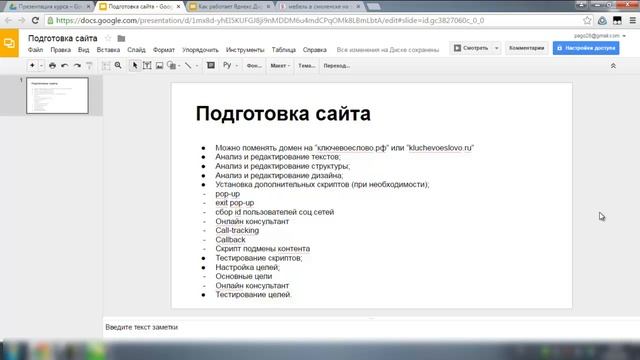The image size is (640, 360).
Task: Select the arrow cursor tool
Action: (x=135, y=65)
